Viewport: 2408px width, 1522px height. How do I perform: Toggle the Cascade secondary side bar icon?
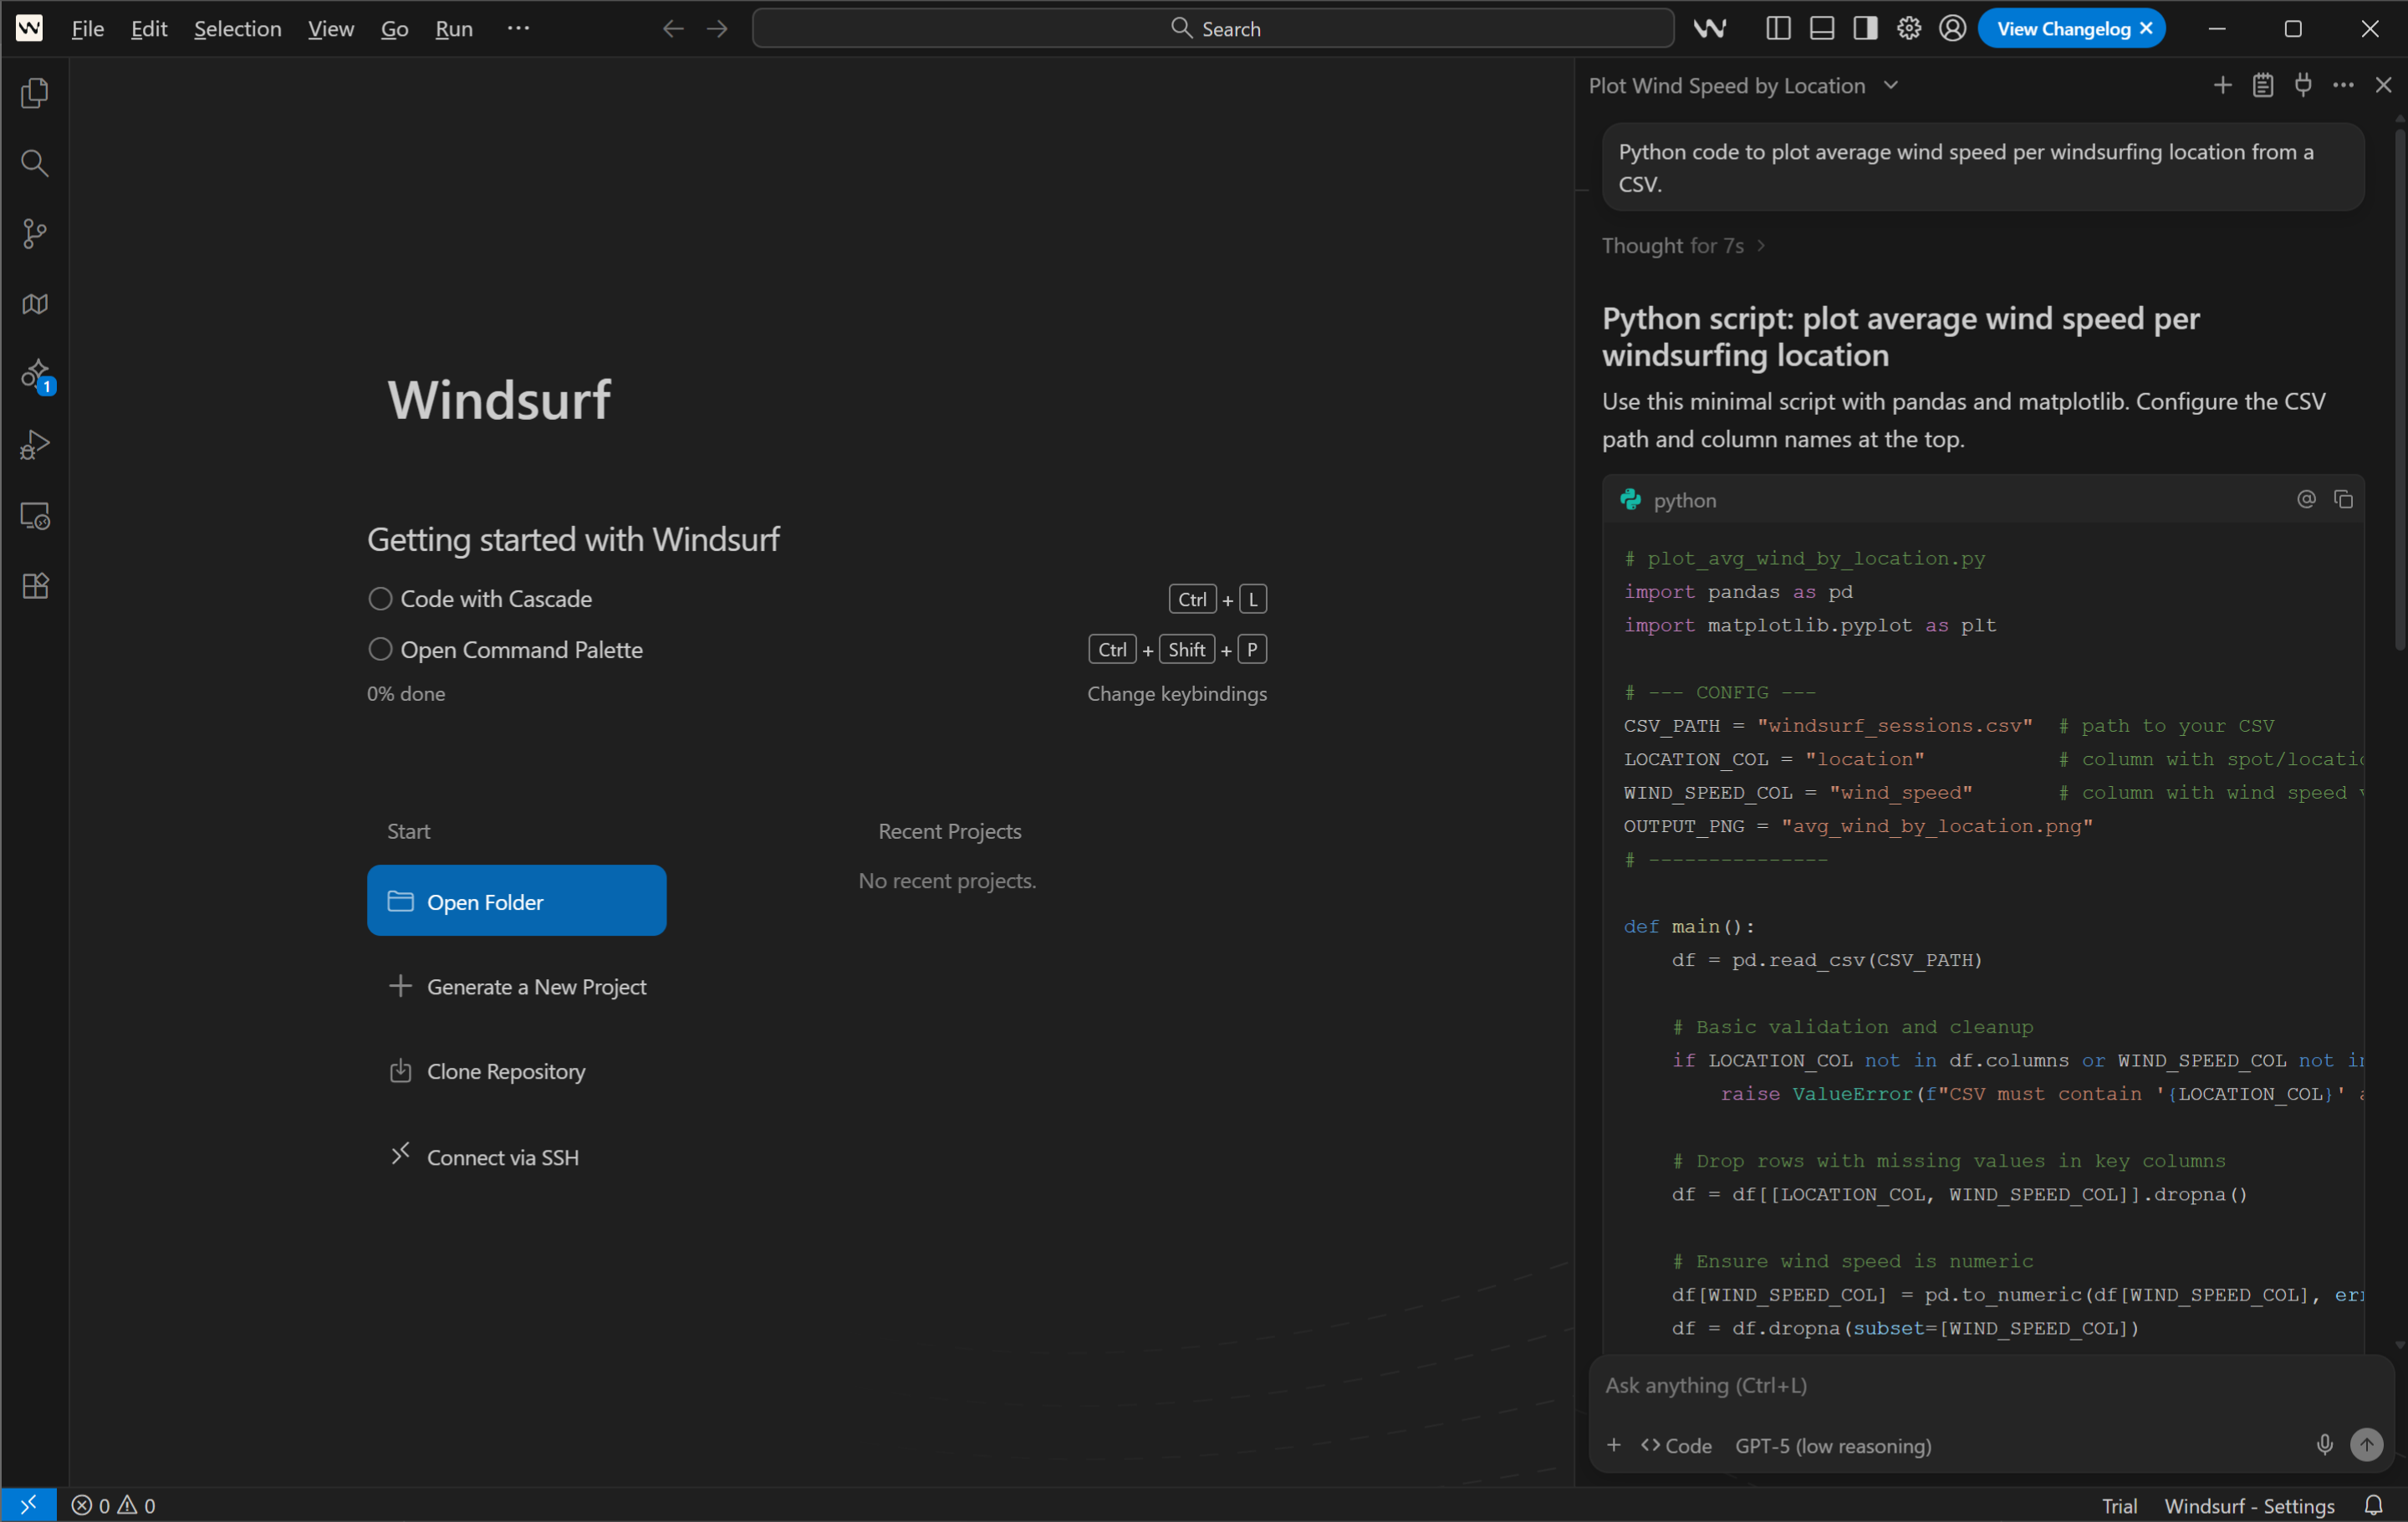[1865, 28]
